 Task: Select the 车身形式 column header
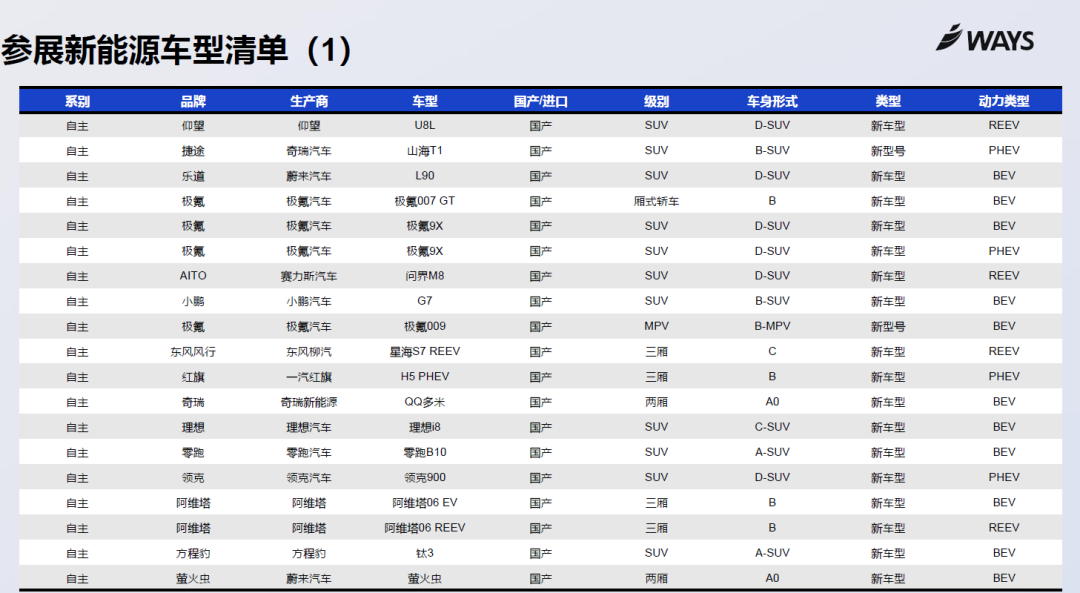pos(772,101)
